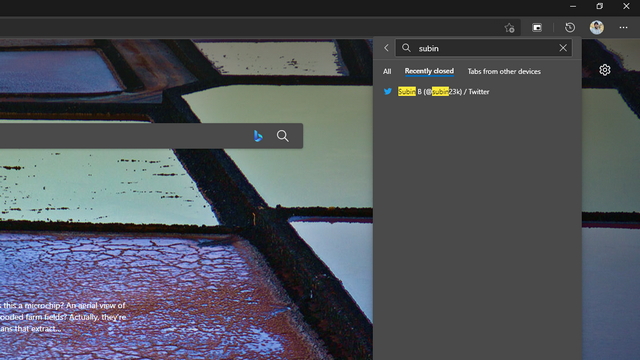Clear the subin search text
Image resolution: width=640 pixels, height=360 pixels.
563,48
